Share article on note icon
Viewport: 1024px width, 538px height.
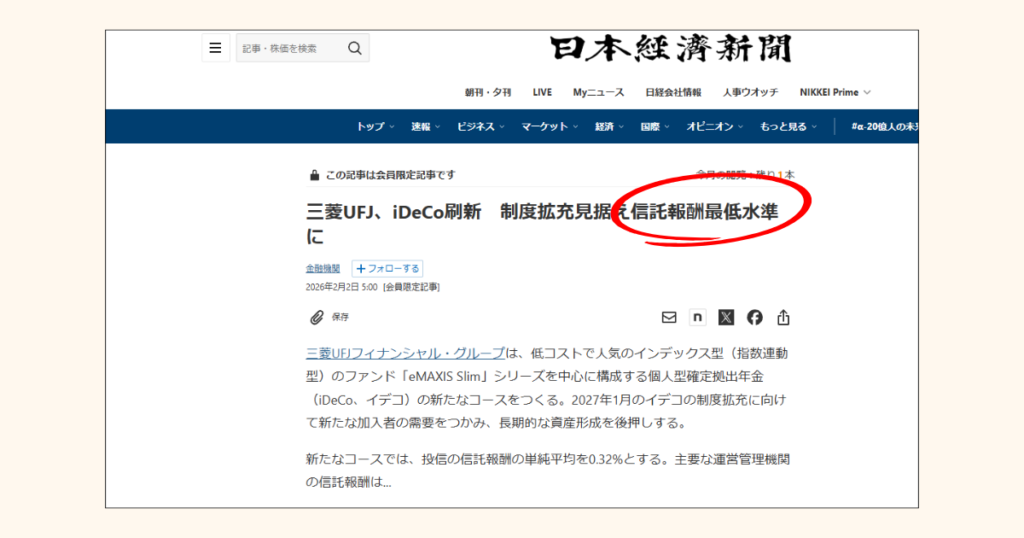point(697,317)
